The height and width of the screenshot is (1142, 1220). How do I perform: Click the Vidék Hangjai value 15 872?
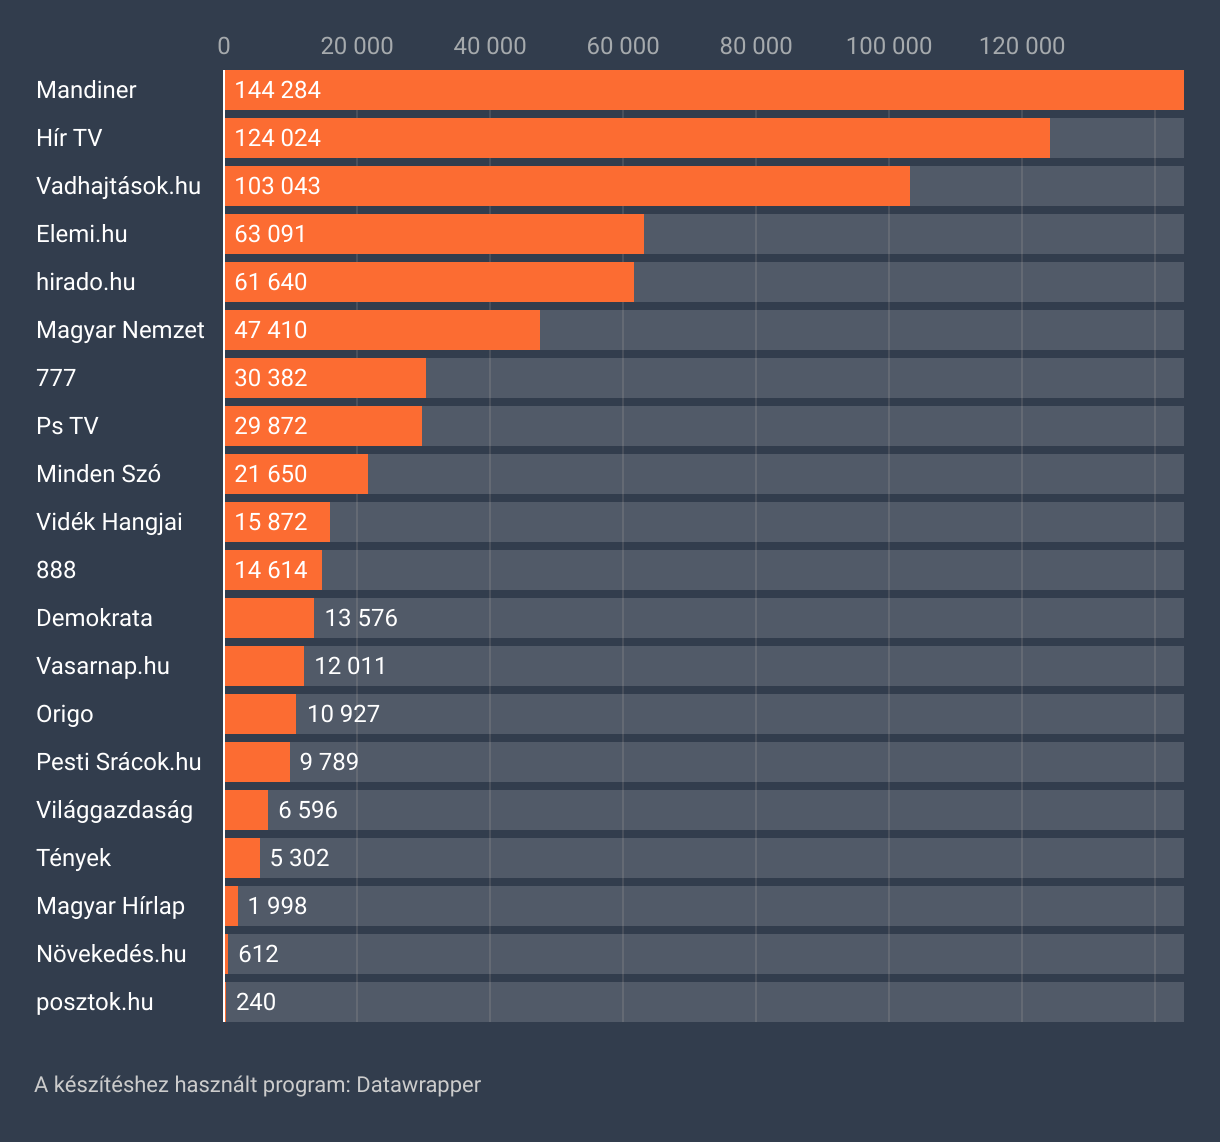(x=271, y=522)
